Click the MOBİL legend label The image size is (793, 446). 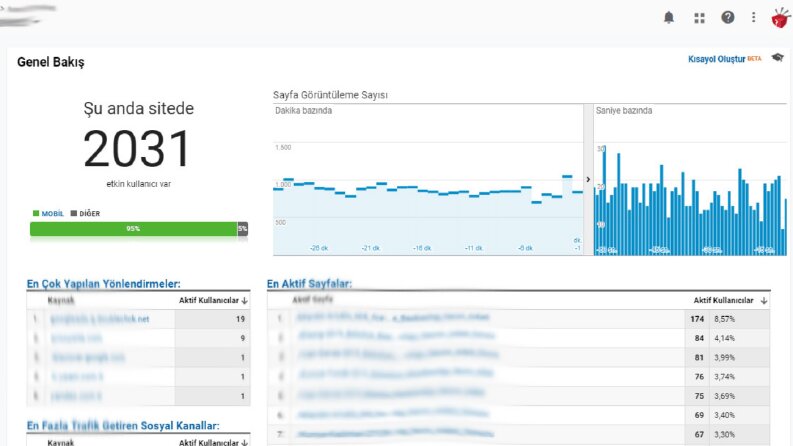point(53,214)
